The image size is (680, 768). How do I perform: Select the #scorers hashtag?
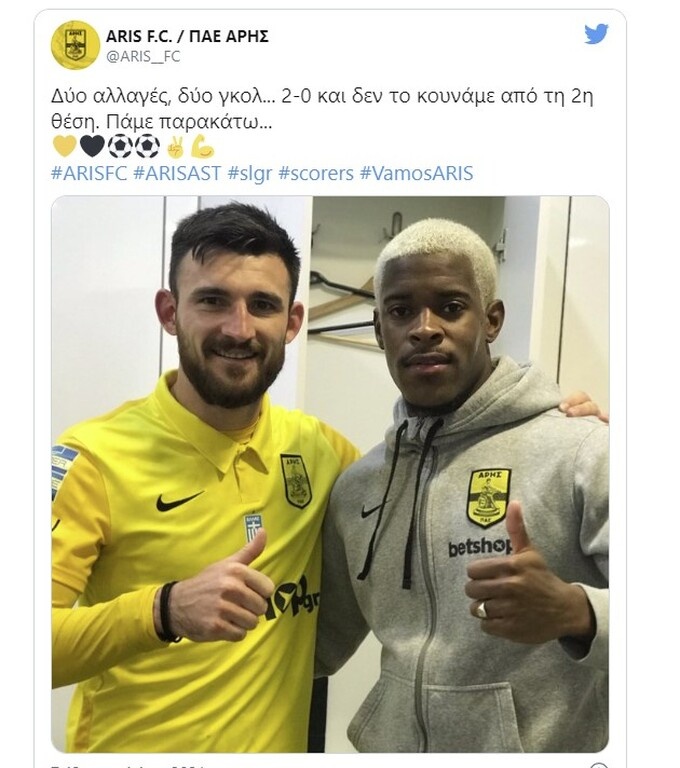(316, 173)
